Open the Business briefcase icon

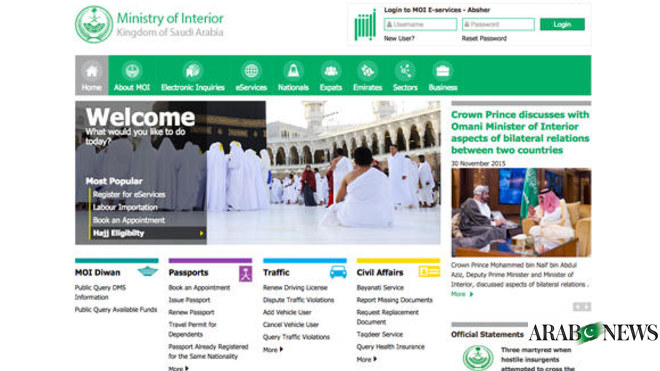[443, 71]
